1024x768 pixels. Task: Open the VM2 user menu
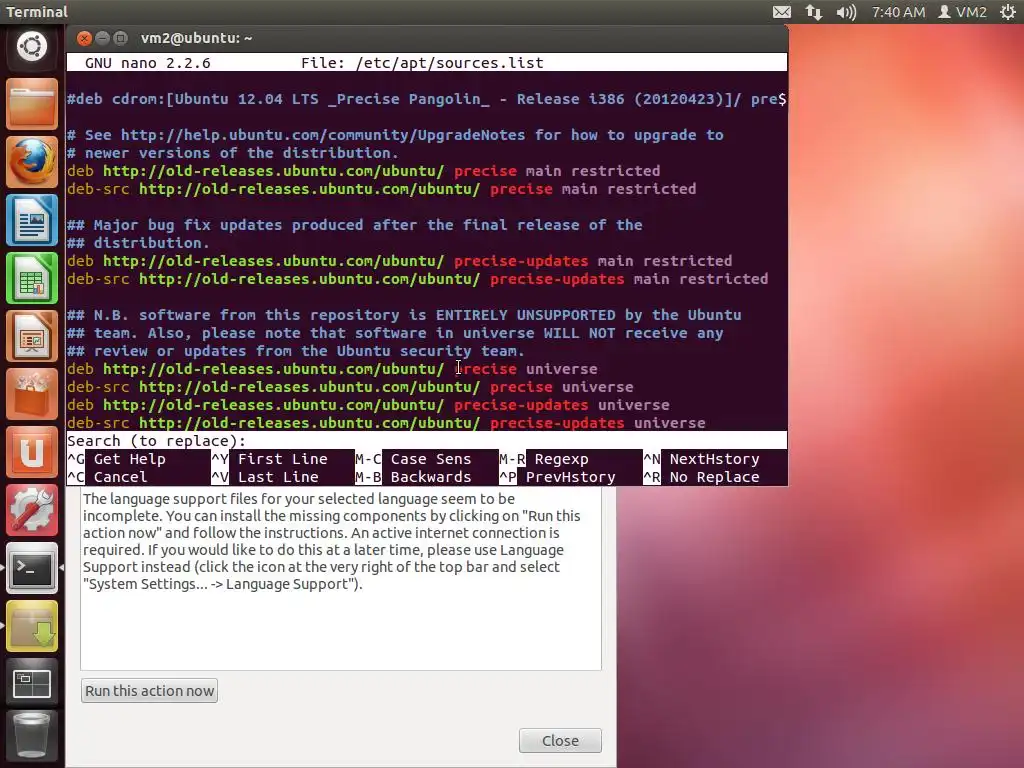pos(962,12)
